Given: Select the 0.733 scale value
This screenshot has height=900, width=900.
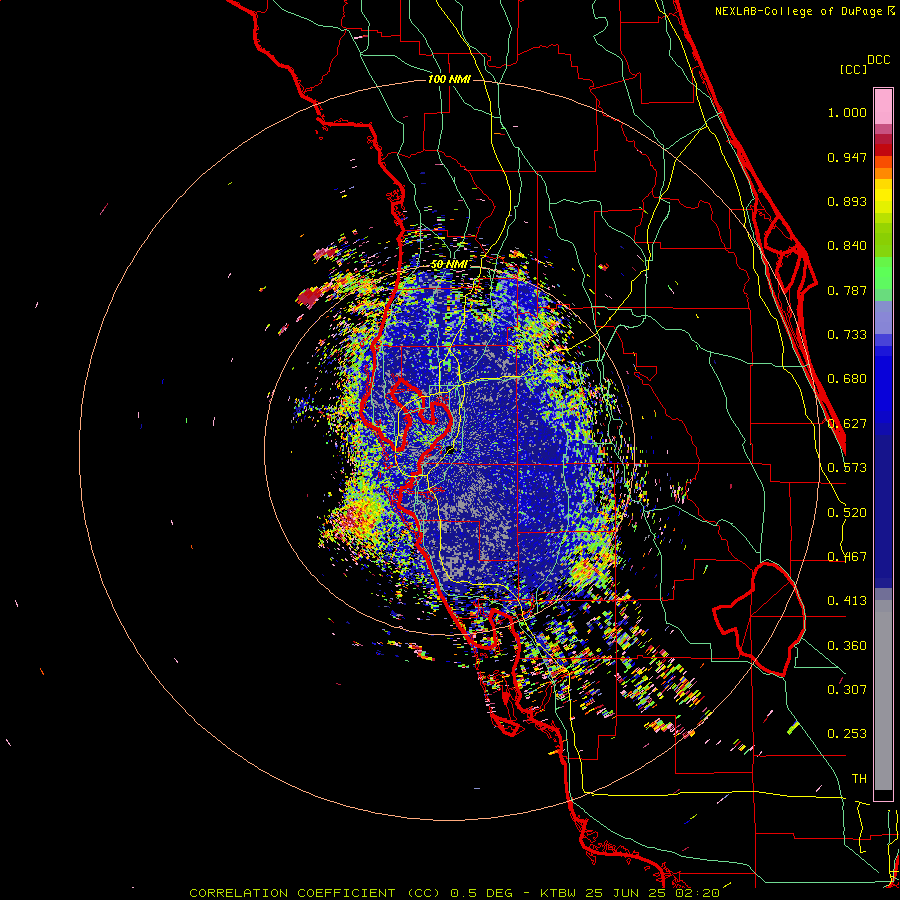Looking at the screenshot, I should point(847,335).
